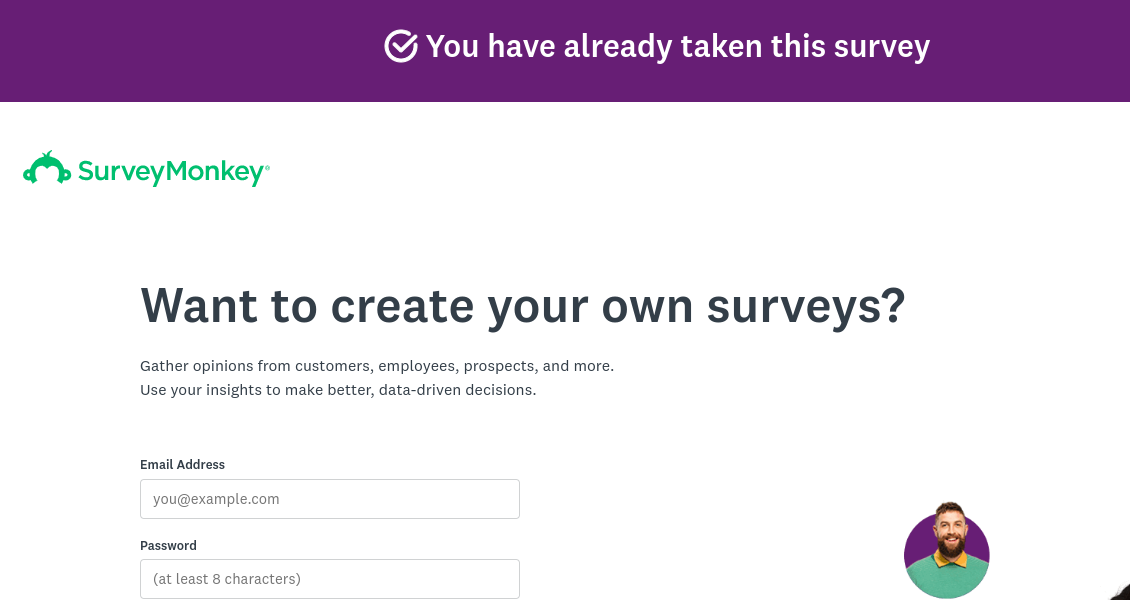Click the registered trademark symbol beside SurveyMonkey
This screenshot has height=600, width=1130.
pos(267,166)
